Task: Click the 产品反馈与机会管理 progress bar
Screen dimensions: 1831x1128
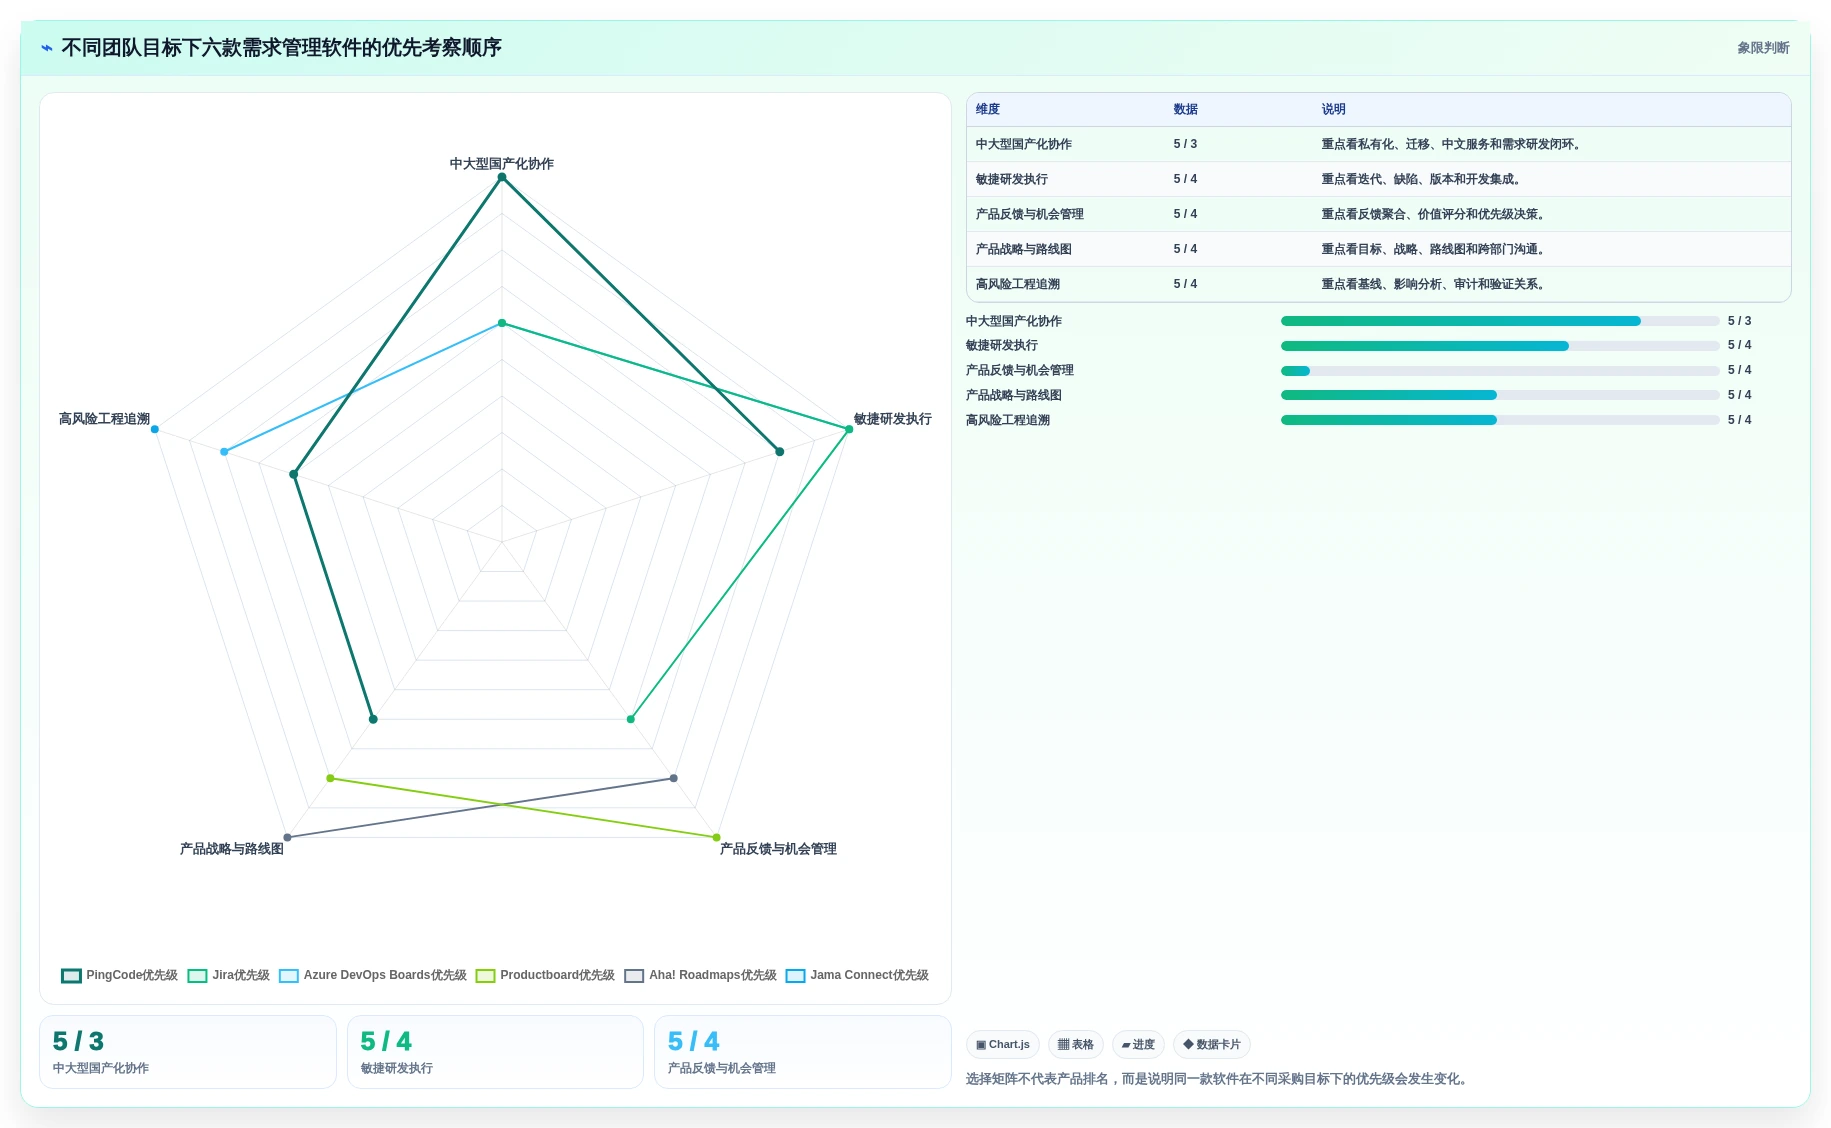Action: [1500, 371]
